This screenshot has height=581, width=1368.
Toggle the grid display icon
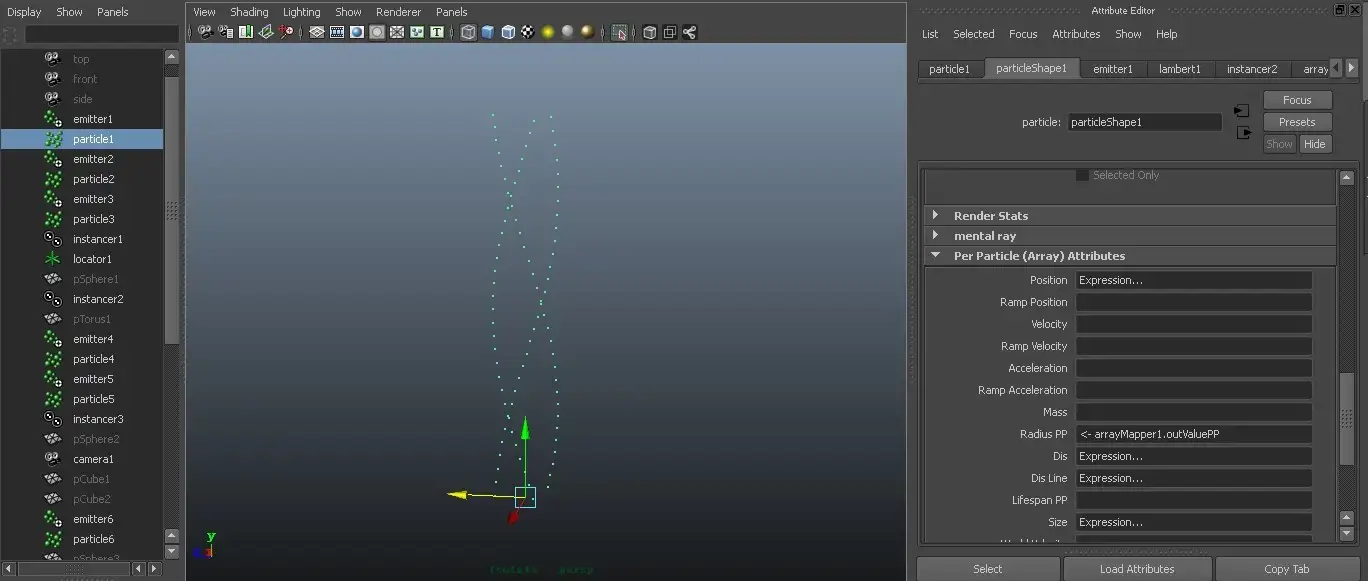(x=317, y=32)
